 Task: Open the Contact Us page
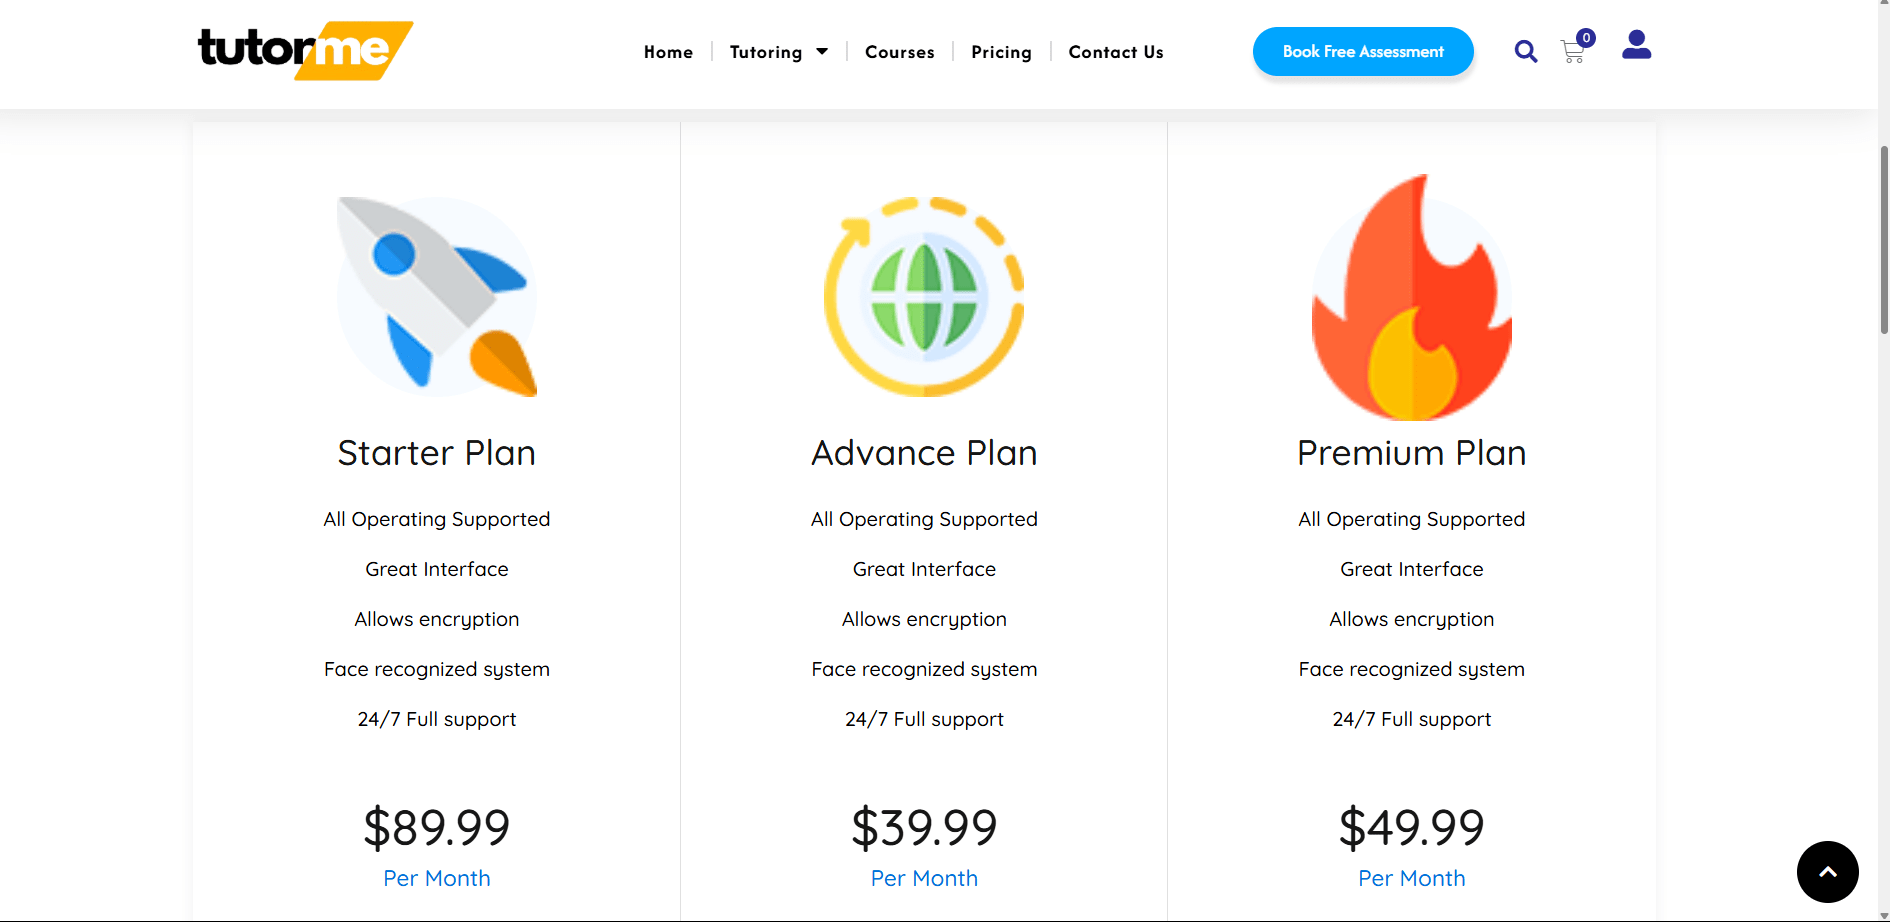(1116, 52)
